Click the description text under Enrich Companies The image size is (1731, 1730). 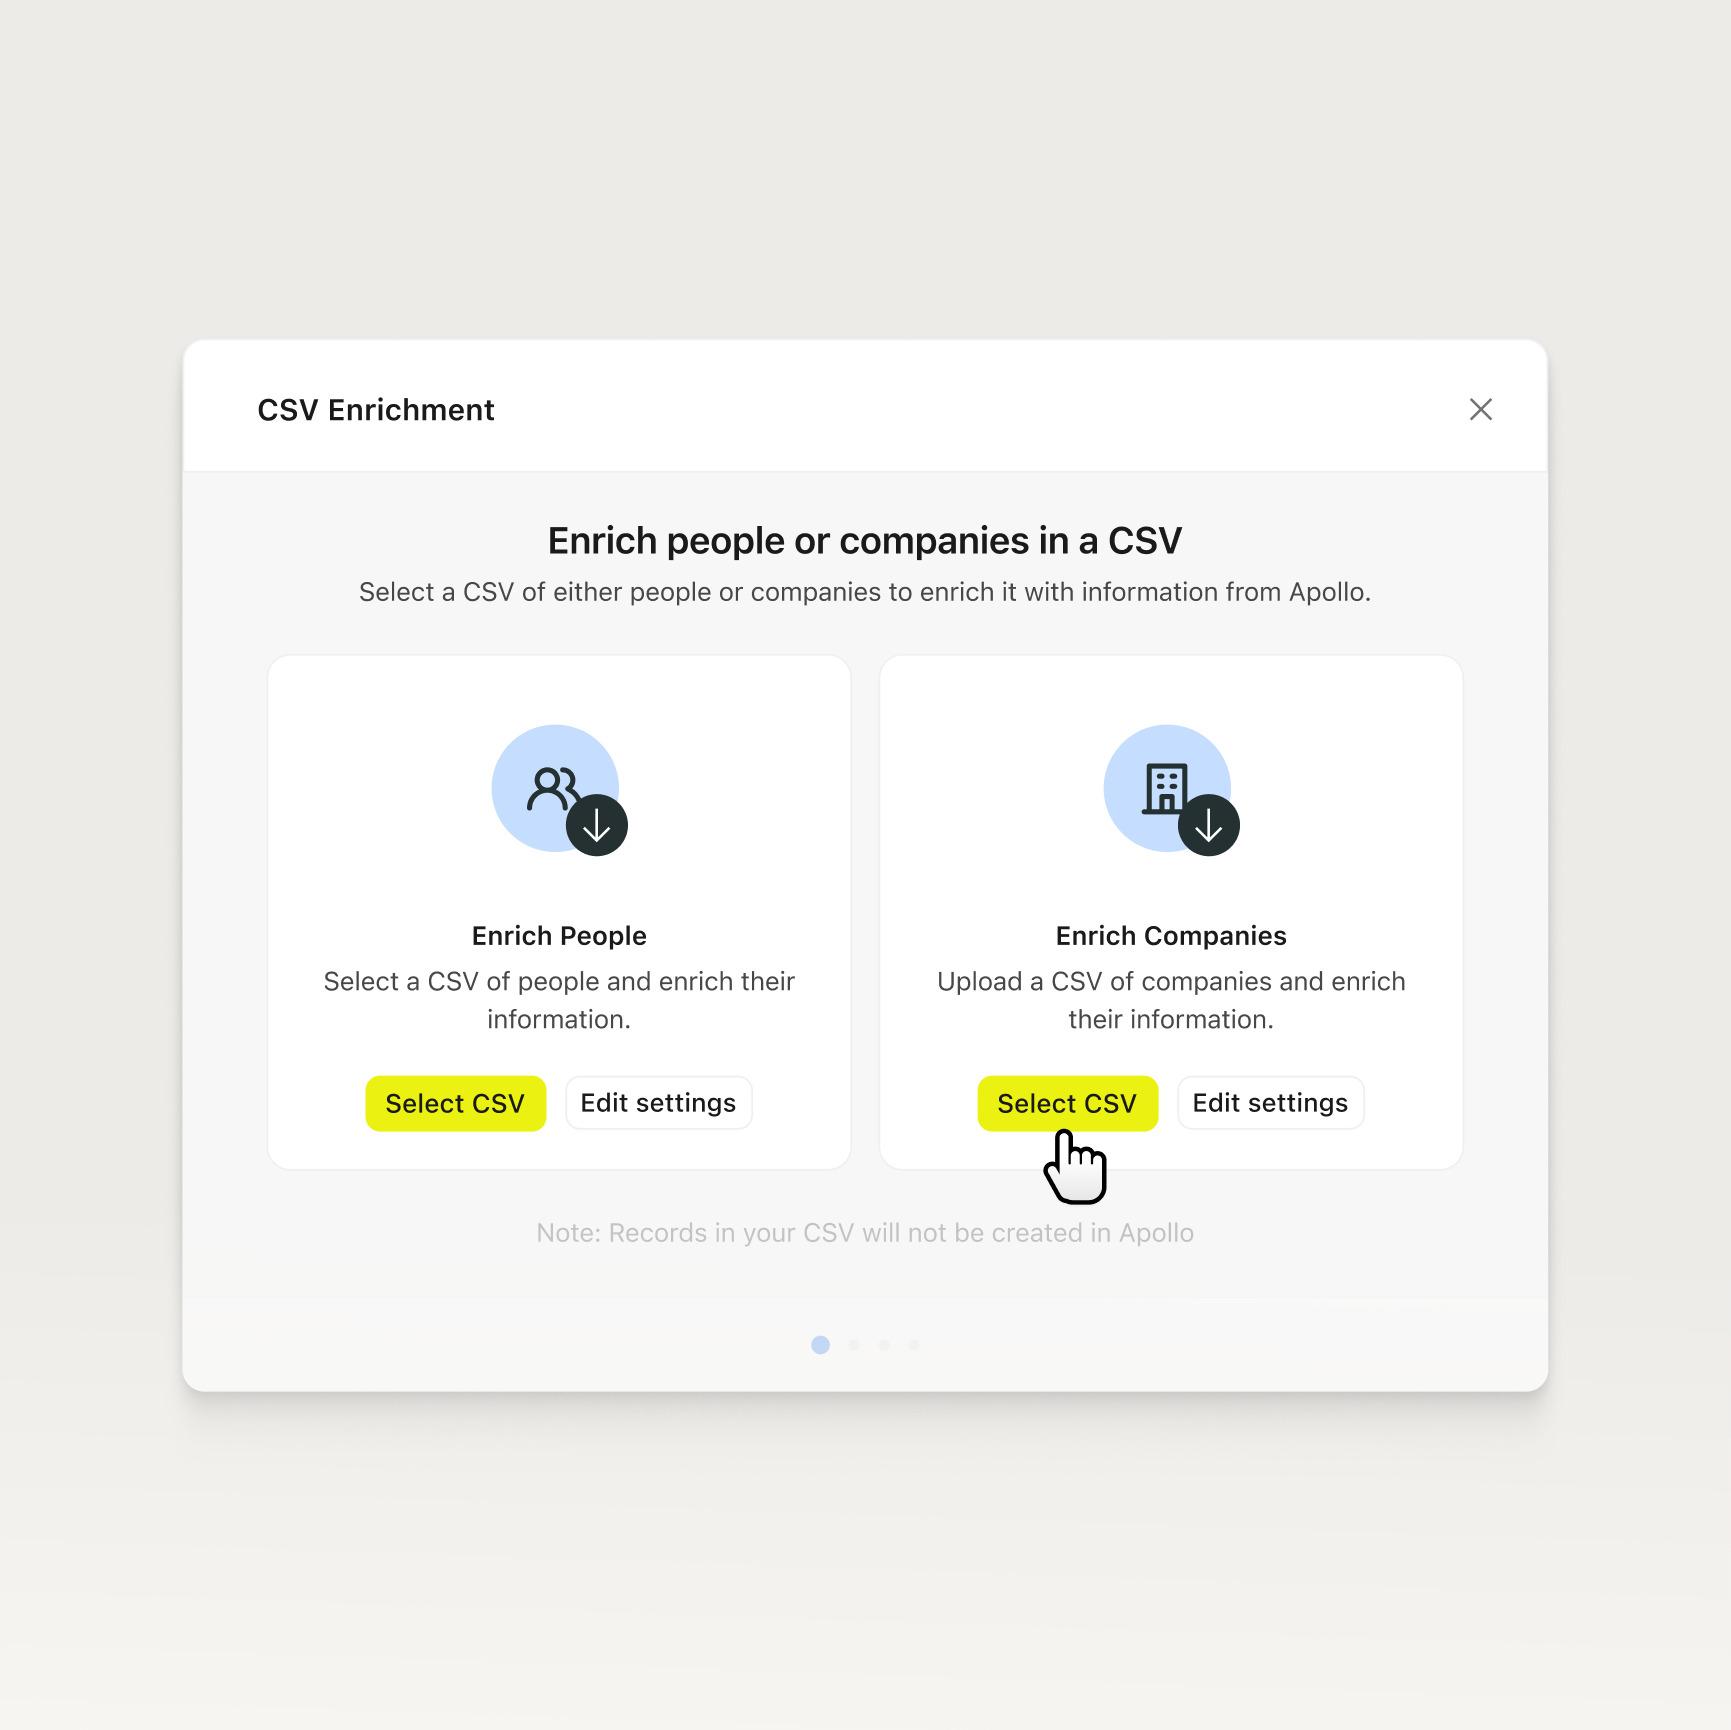[1171, 1000]
